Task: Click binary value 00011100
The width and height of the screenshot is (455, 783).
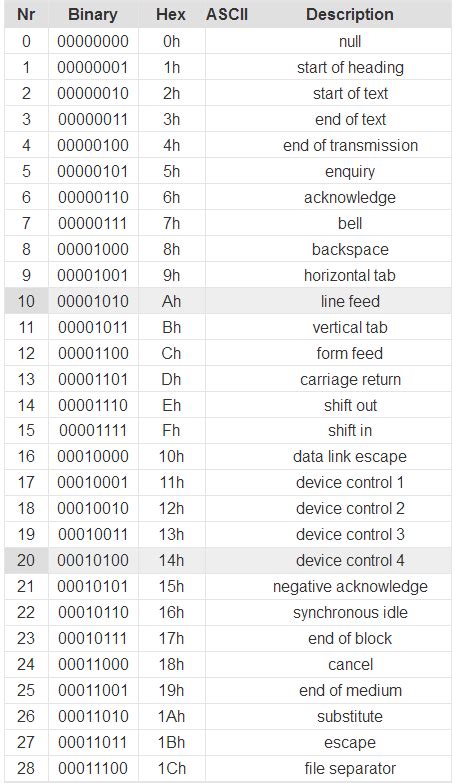Action: [x=93, y=768]
